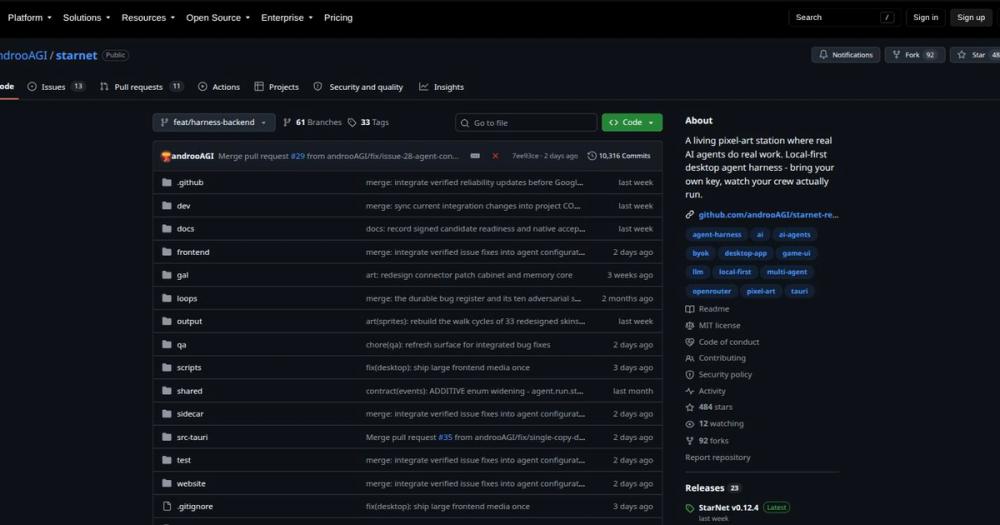Viewport: 1000px width, 525px height.
Task: Open the shared folder icon
Action: (x=167, y=390)
